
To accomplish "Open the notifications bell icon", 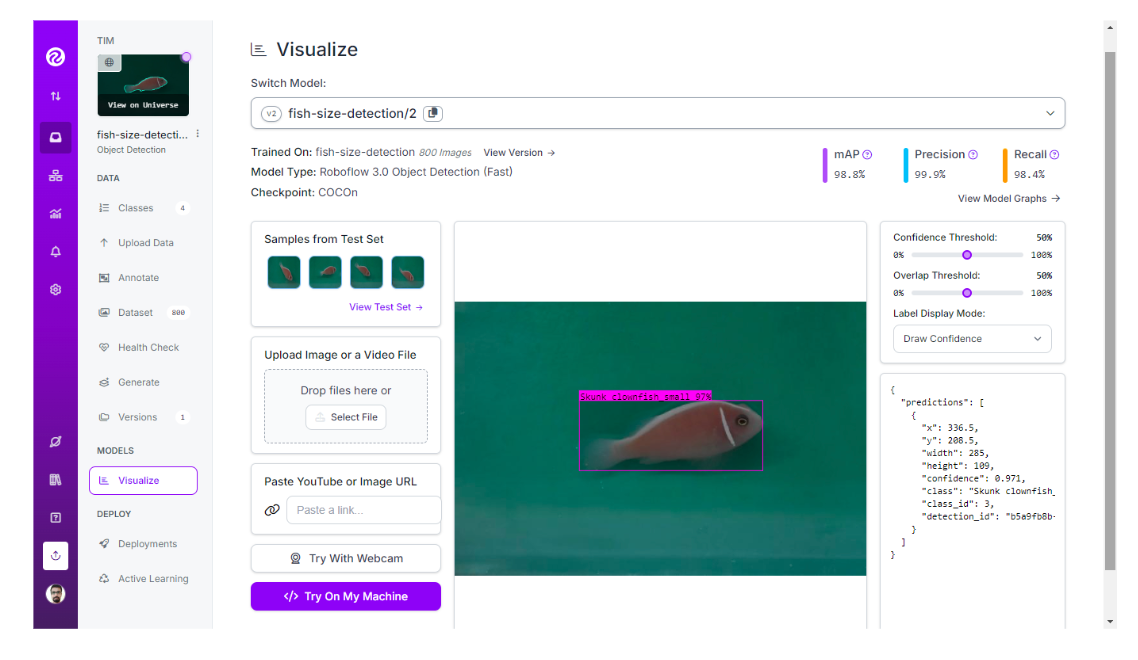I will (55, 252).
